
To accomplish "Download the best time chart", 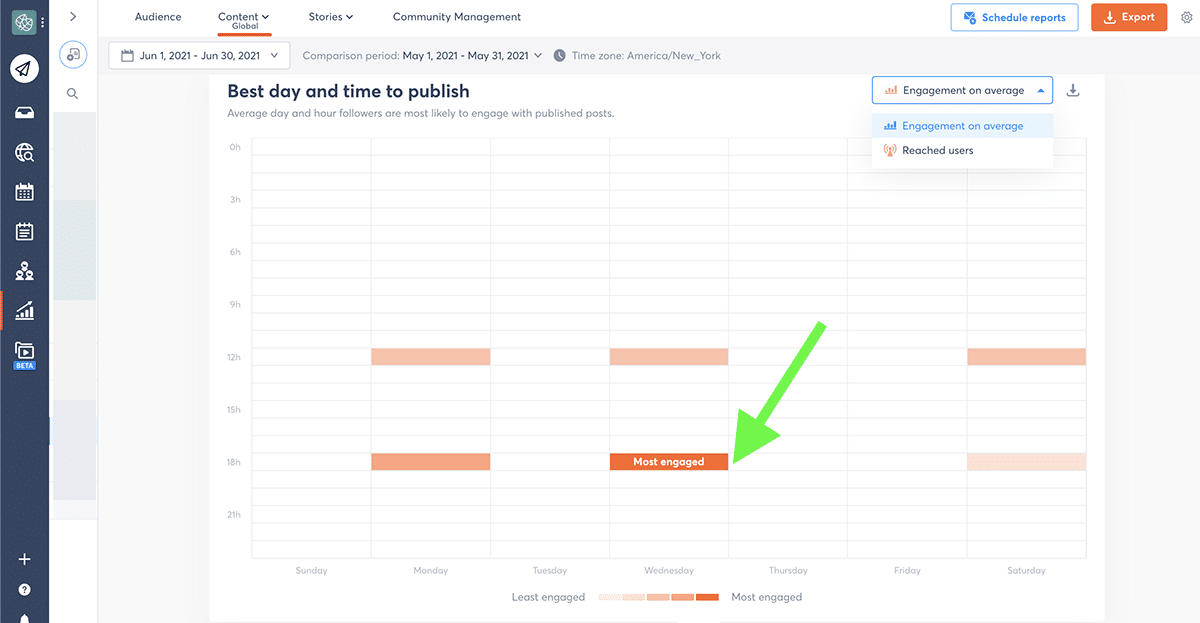I will [1073, 91].
